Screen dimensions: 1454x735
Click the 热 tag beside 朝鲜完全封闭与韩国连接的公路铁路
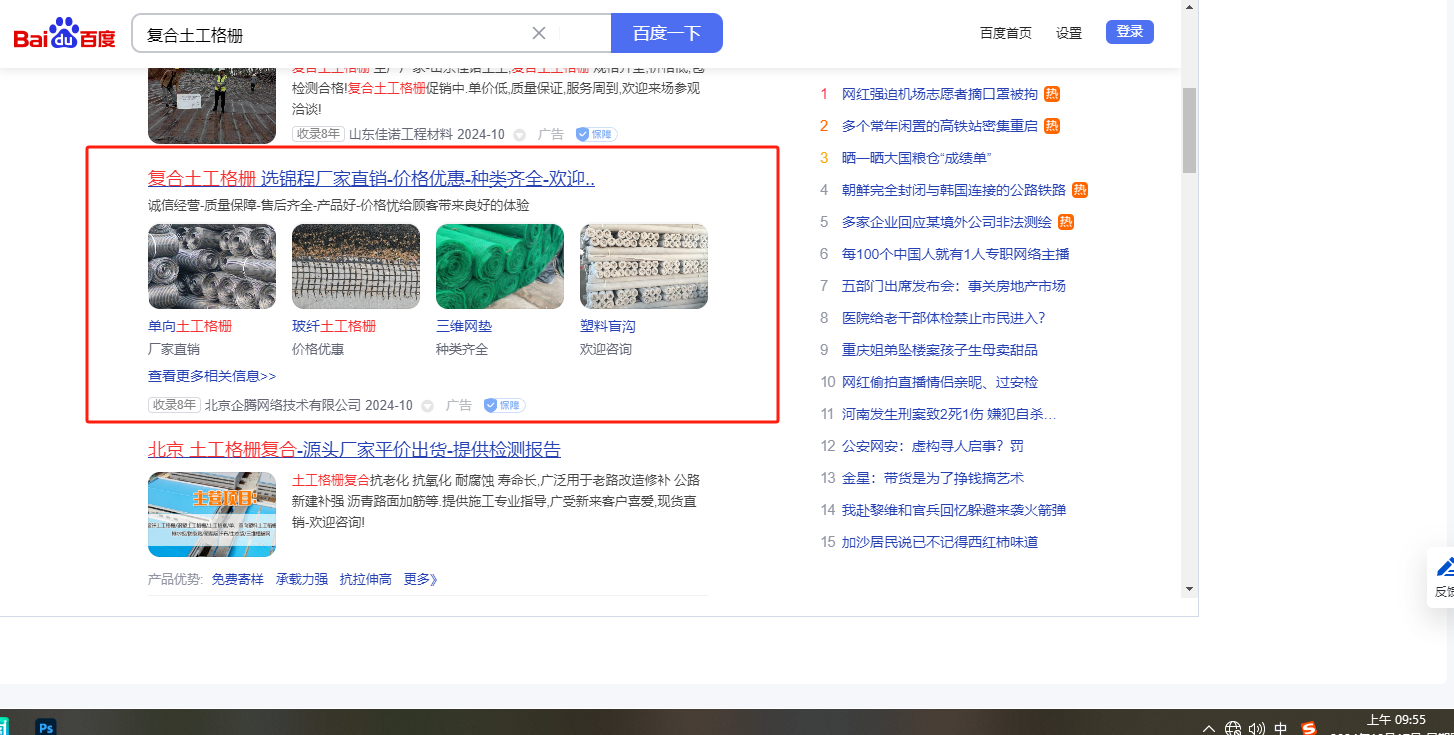coord(1080,190)
